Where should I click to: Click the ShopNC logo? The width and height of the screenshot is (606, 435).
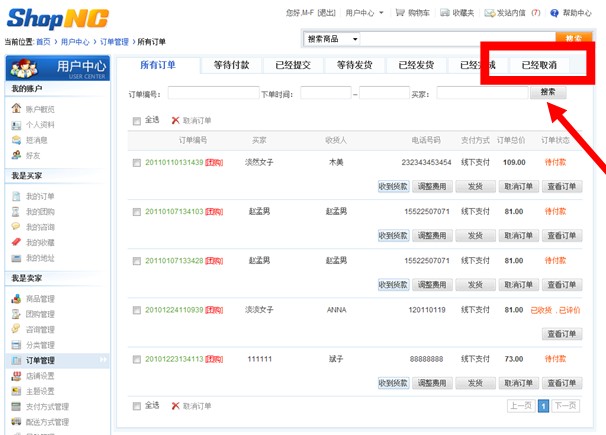pyautogui.click(x=58, y=19)
